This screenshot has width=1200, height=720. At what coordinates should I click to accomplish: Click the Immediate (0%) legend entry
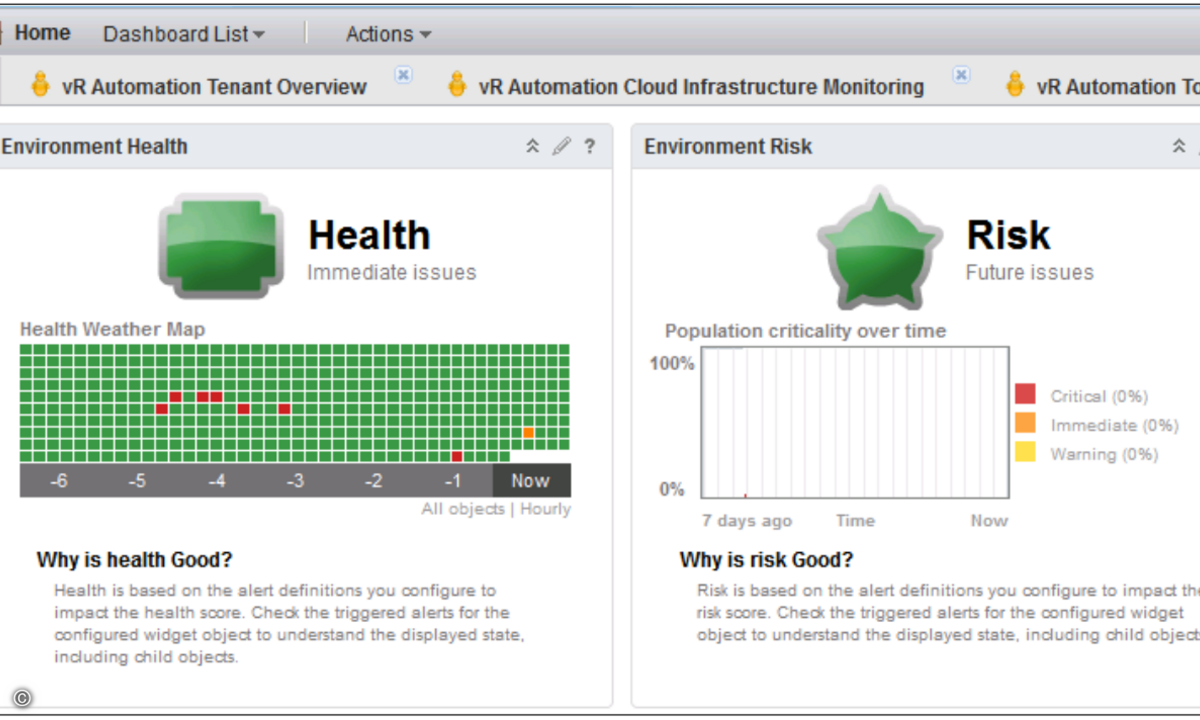point(1097,425)
